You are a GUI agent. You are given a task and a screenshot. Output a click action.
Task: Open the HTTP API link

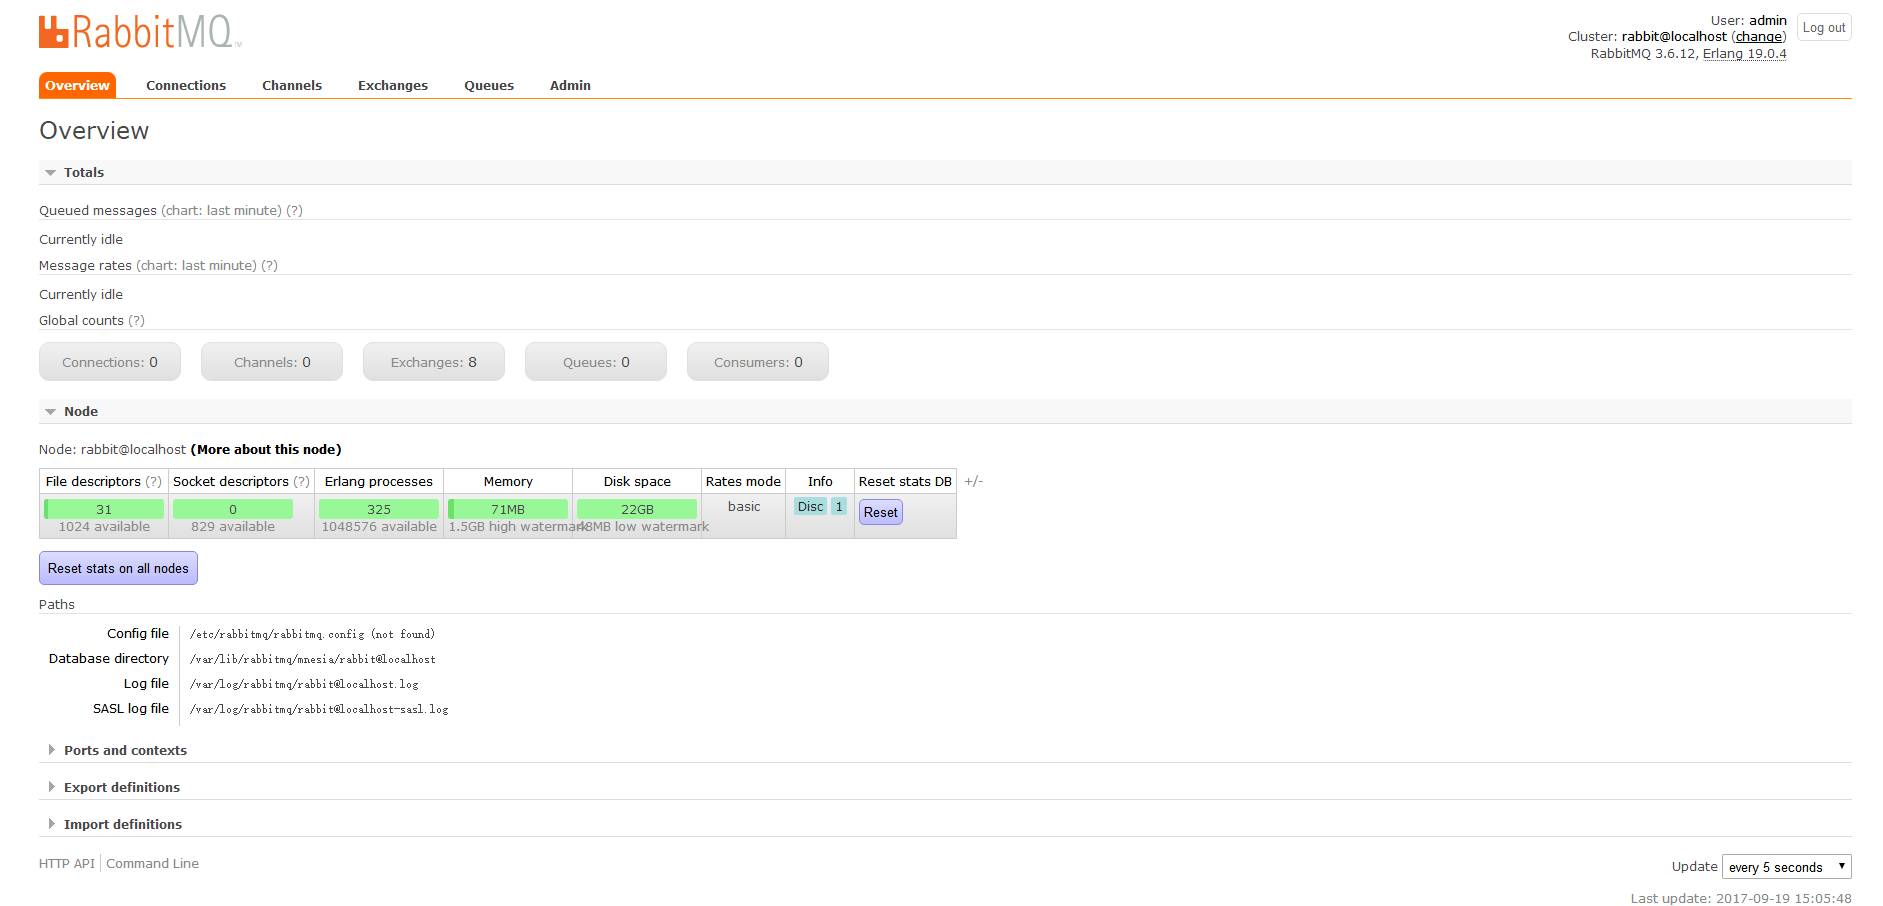point(67,863)
